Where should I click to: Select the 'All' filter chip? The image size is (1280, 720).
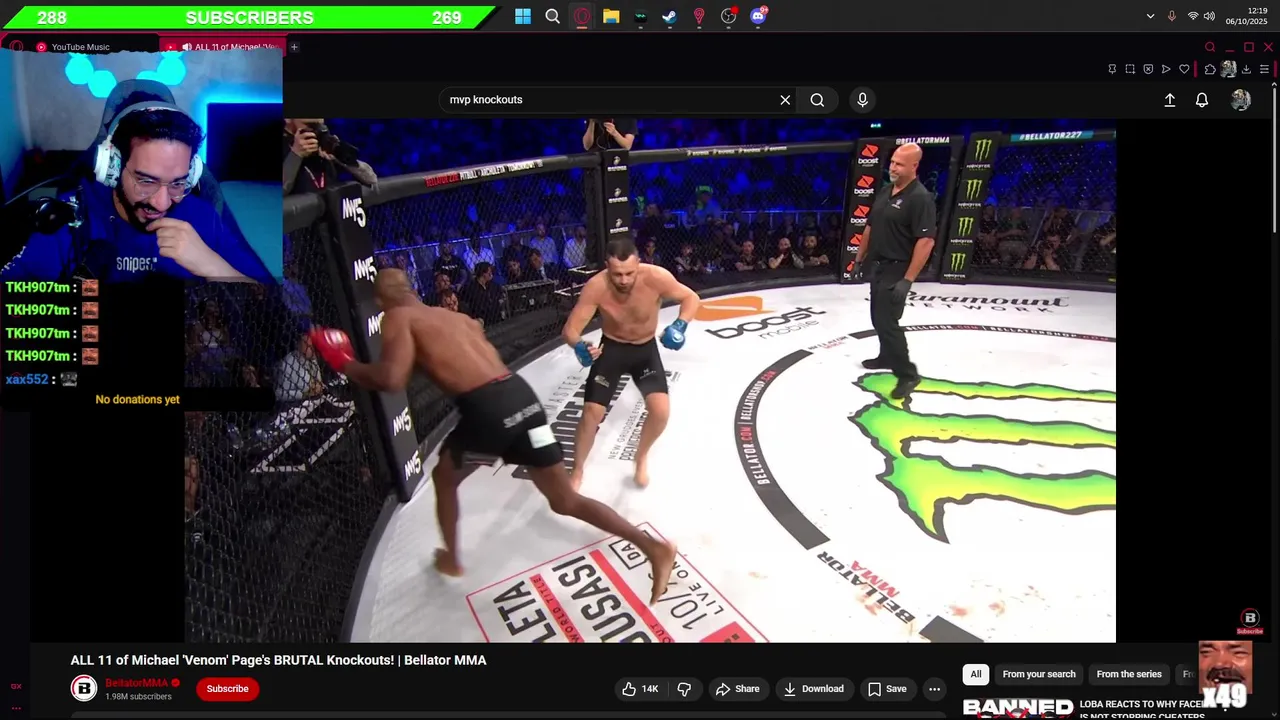click(x=976, y=674)
